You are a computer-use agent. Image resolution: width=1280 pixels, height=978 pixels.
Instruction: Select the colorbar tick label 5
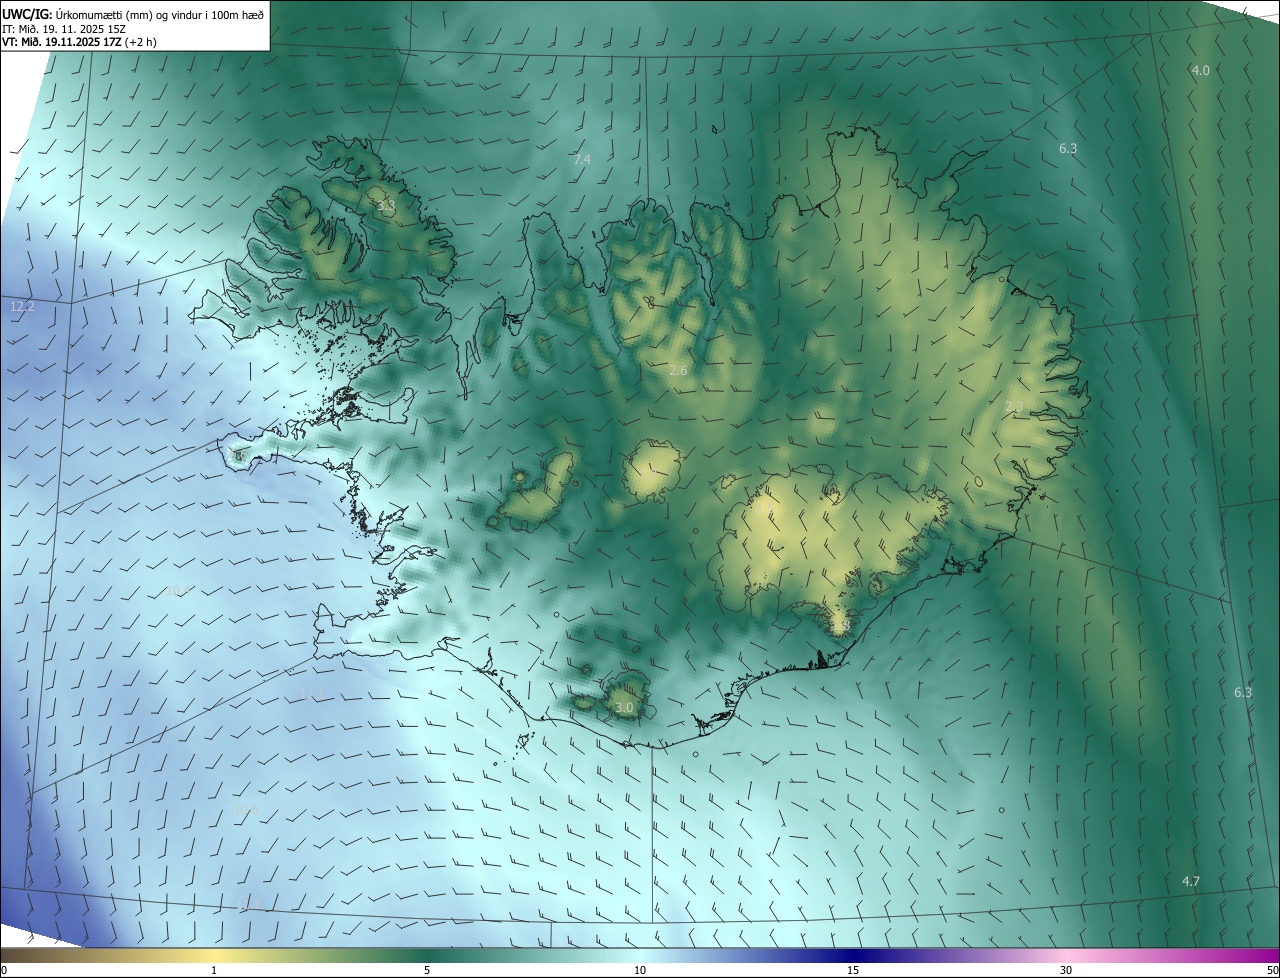pos(427,970)
